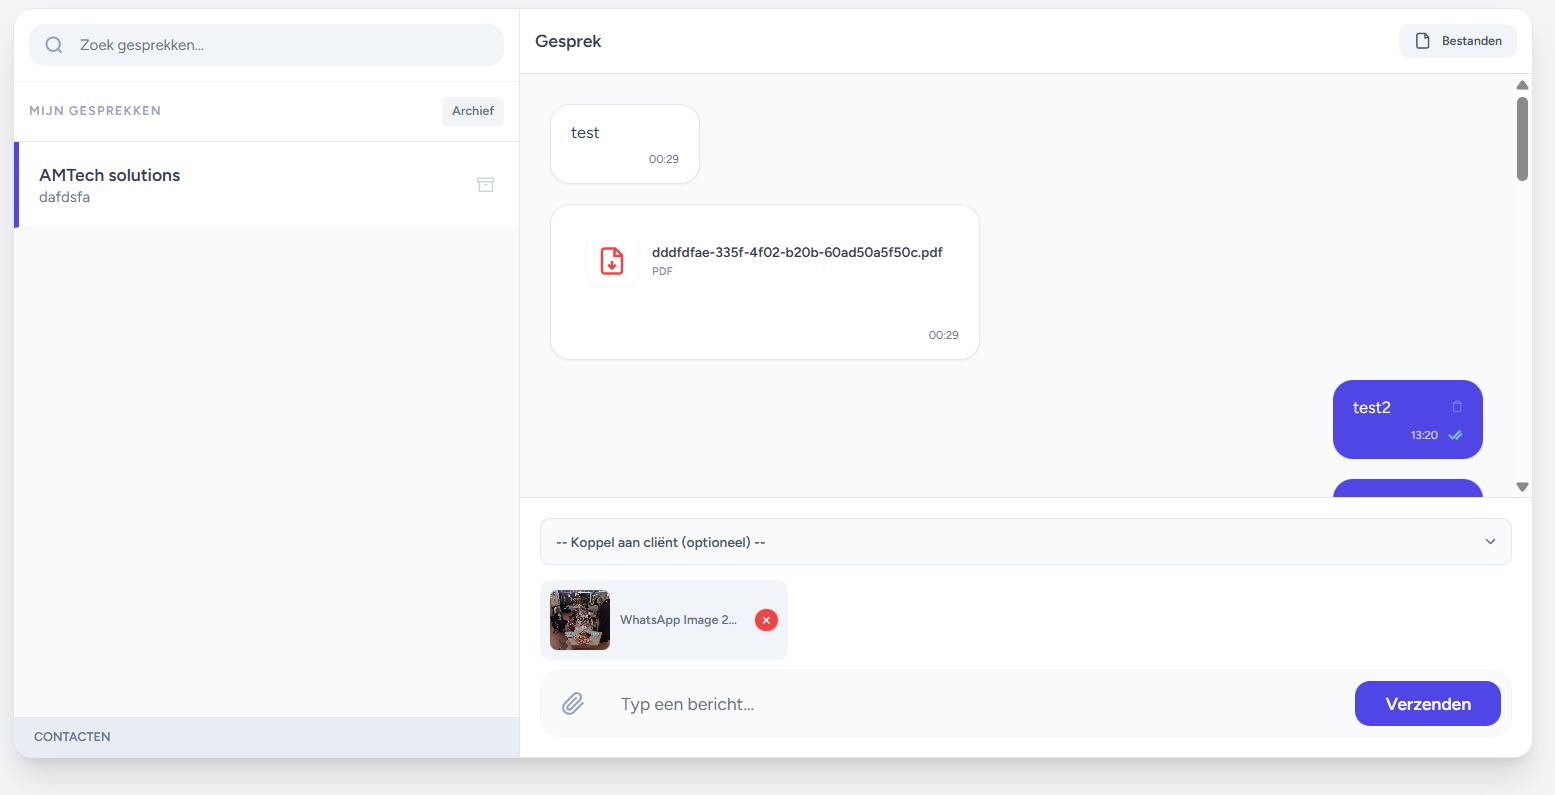The image size is (1555, 795).
Task: Click the Gesprek title area
Action: pos(567,41)
